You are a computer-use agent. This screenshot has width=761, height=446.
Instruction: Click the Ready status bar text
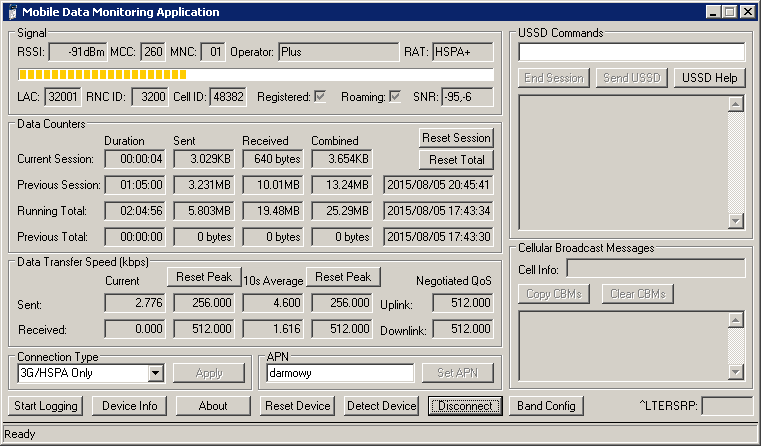(20, 434)
